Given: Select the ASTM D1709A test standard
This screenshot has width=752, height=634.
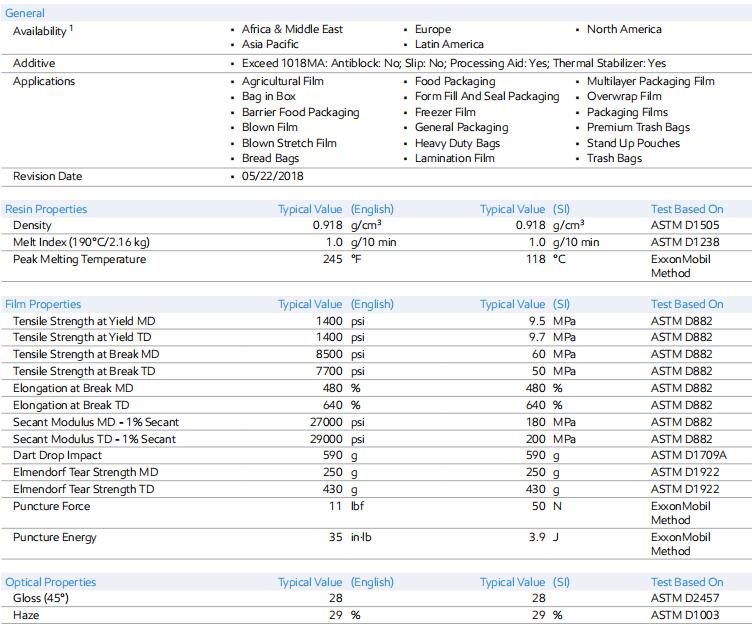Looking at the screenshot, I should tap(688, 455).
